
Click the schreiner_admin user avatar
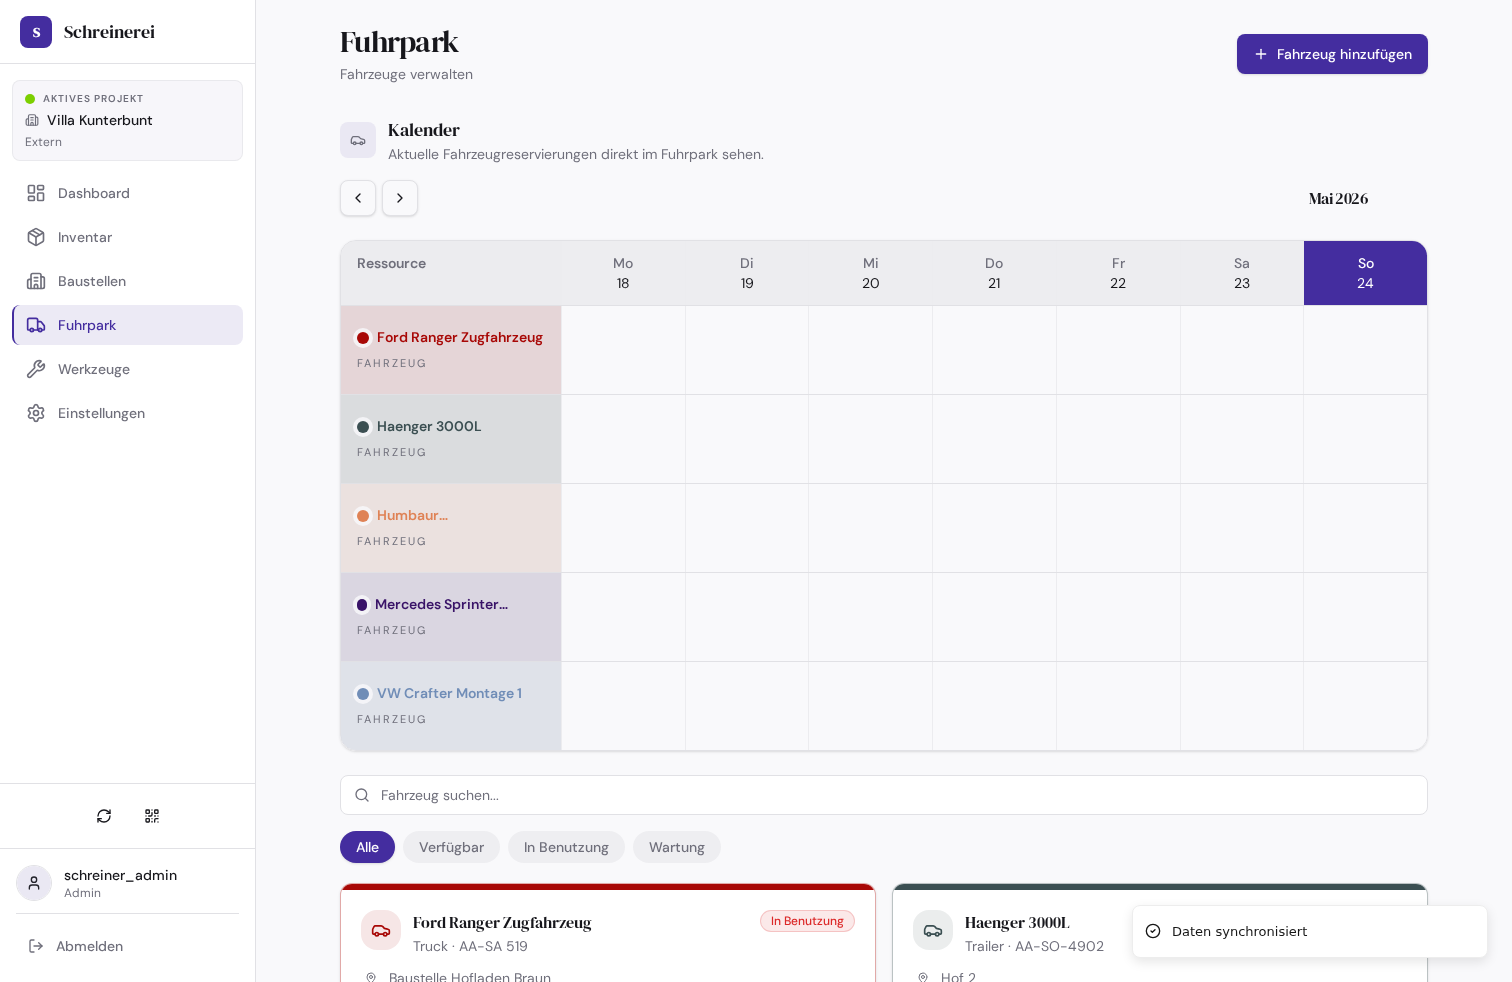coord(34,883)
